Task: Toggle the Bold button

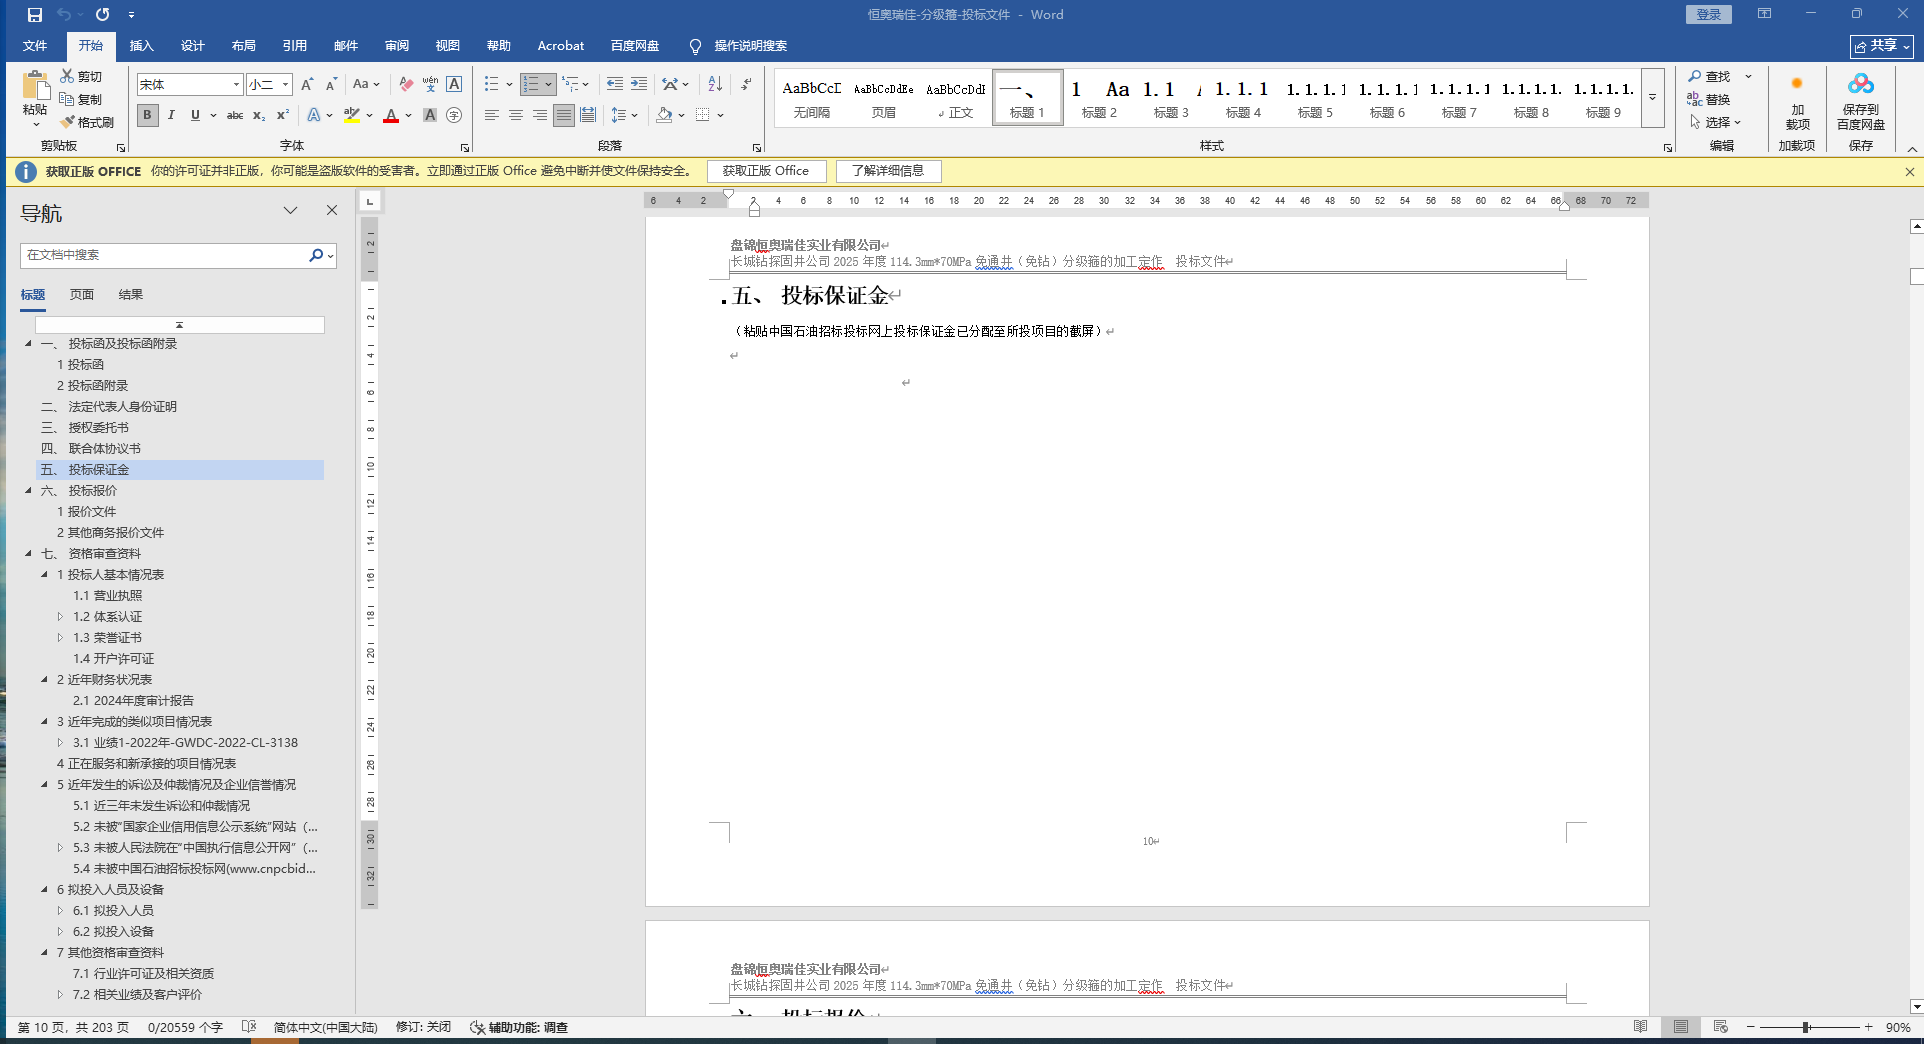Action: pyautogui.click(x=147, y=115)
